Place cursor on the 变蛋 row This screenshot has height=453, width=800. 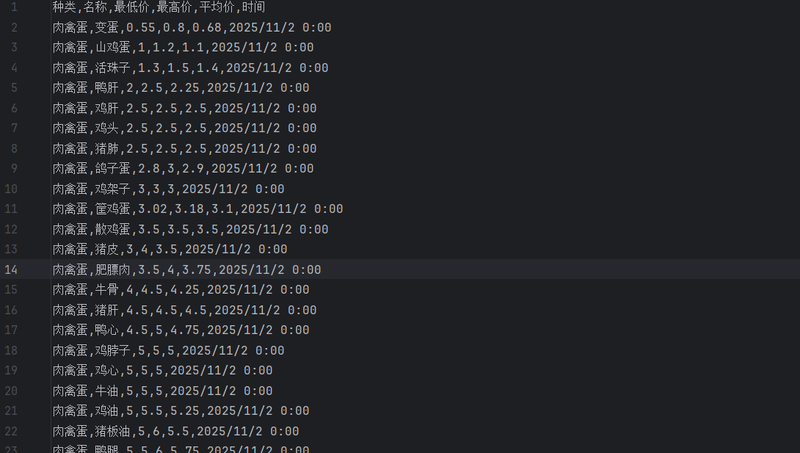(190, 27)
